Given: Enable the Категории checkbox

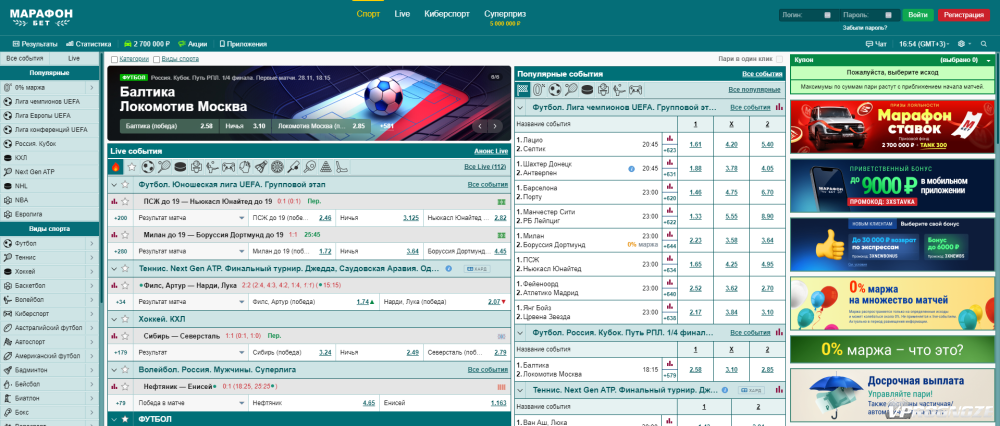Looking at the screenshot, I should point(114,59).
